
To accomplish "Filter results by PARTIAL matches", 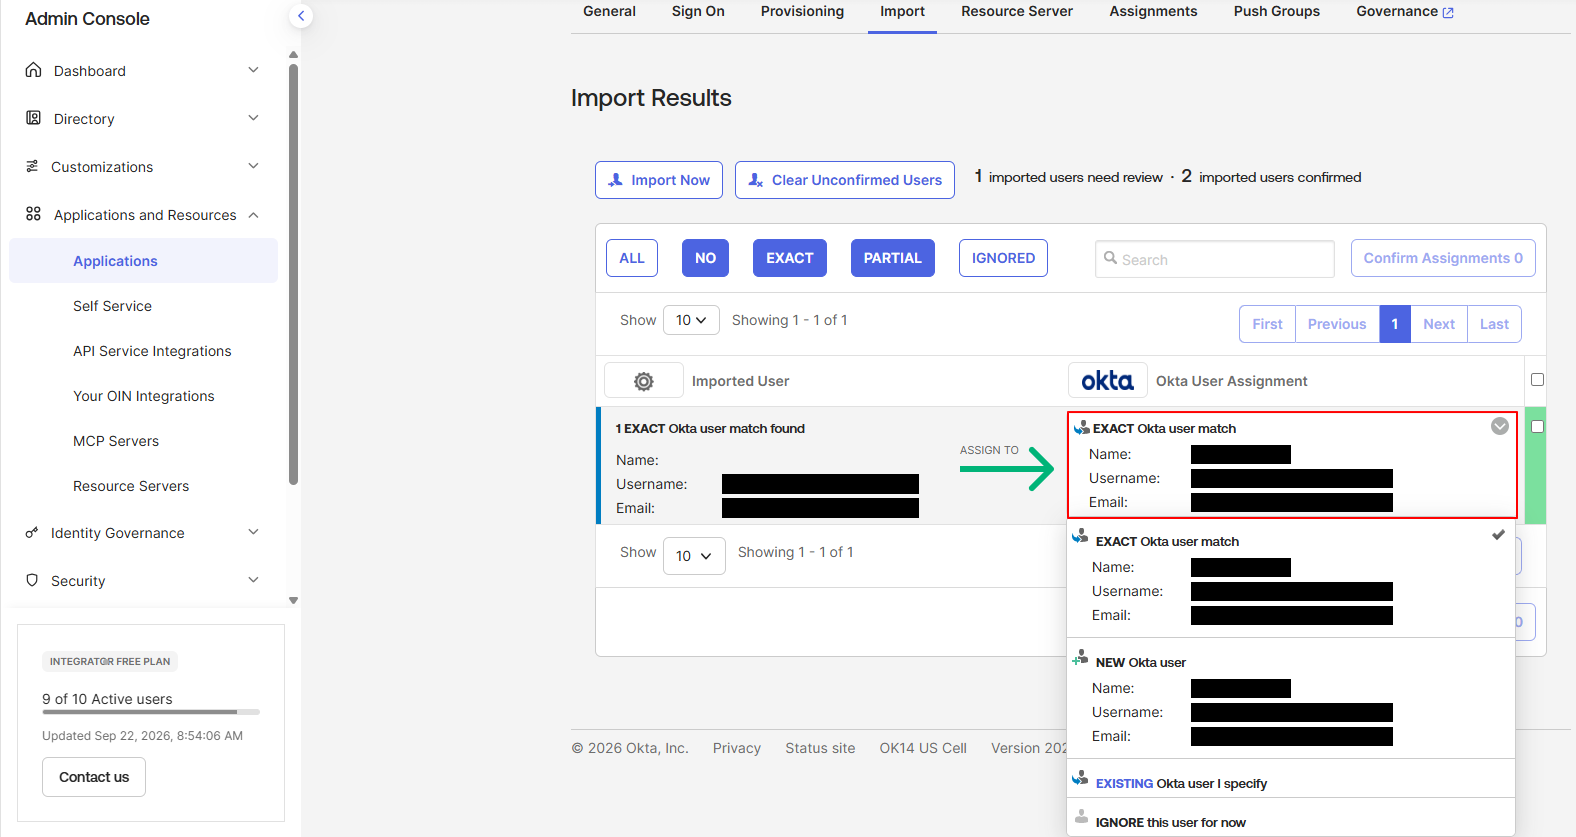I will [x=893, y=258].
